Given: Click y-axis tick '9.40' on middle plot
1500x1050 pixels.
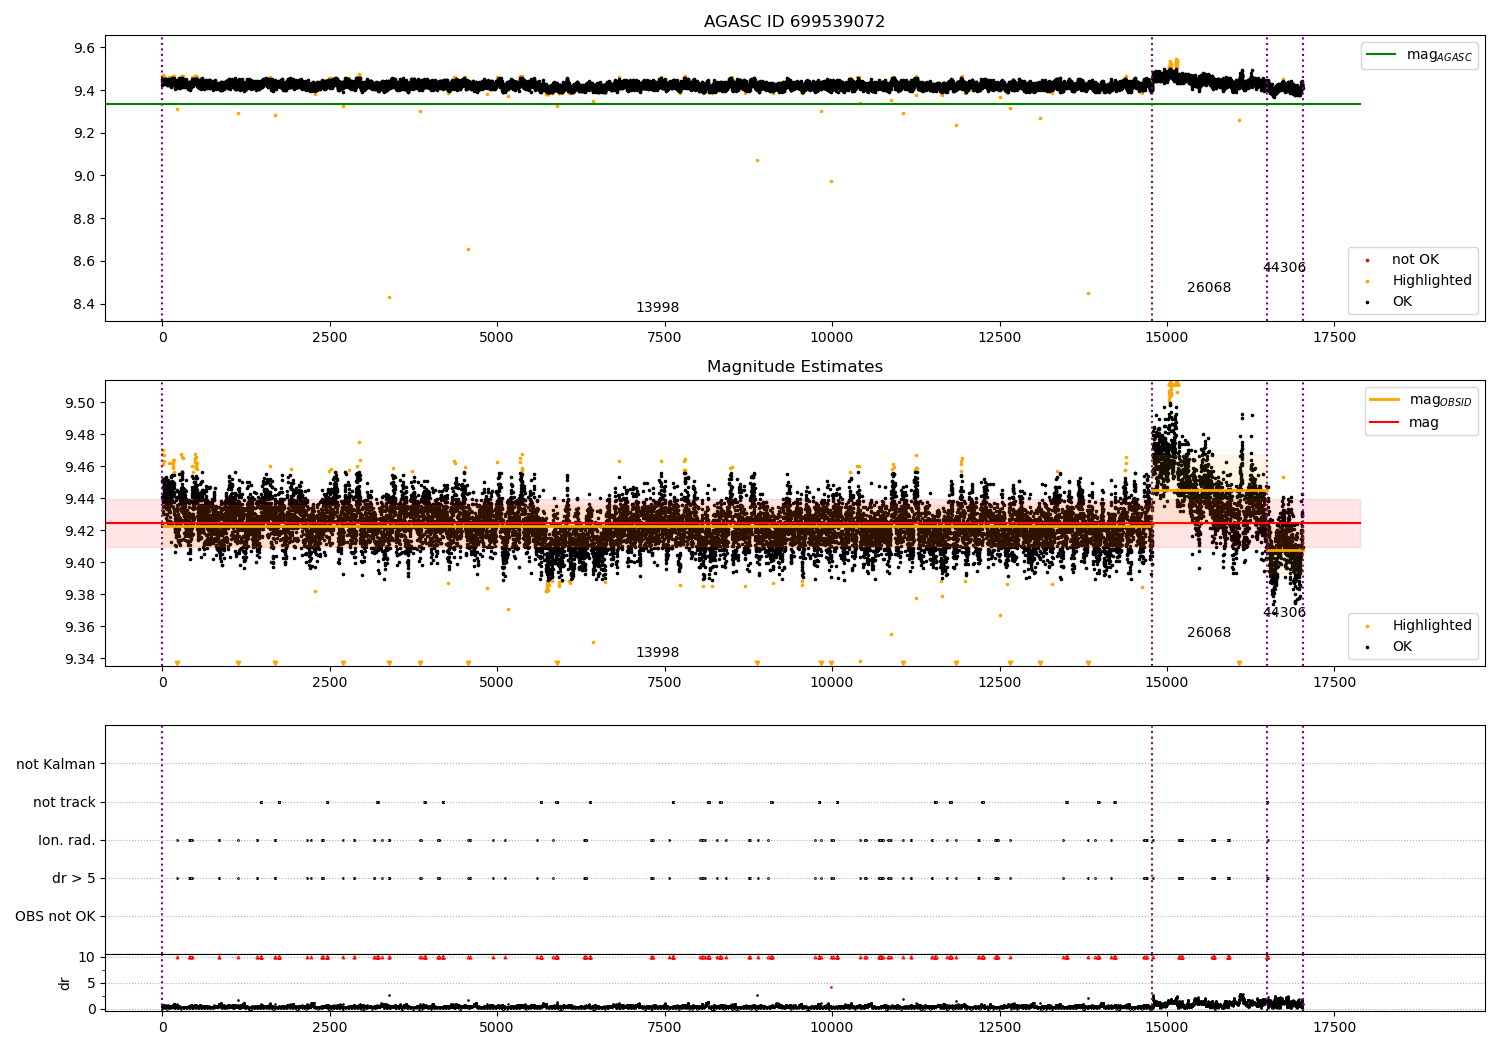Looking at the screenshot, I should click(x=80, y=563).
